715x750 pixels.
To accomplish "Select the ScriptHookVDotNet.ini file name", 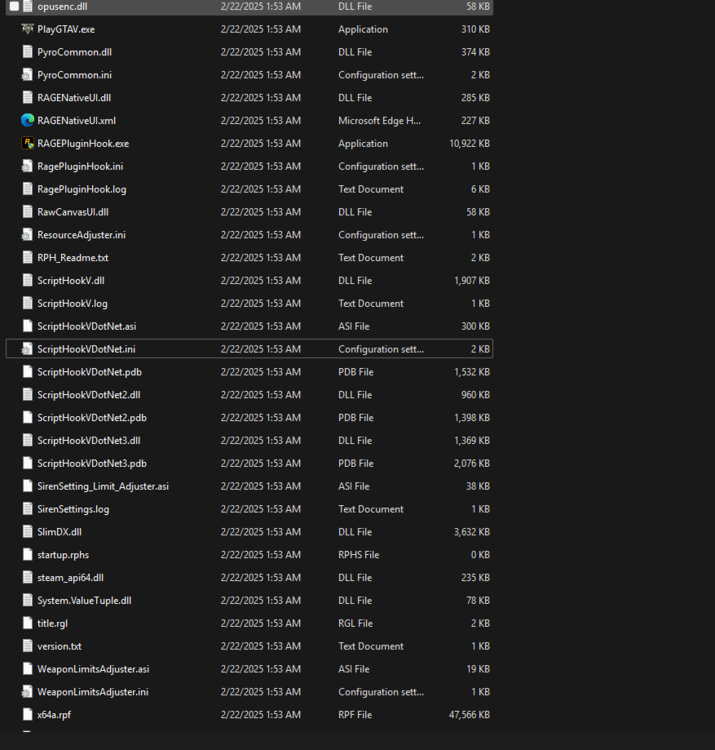I will click(x=86, y=349).
